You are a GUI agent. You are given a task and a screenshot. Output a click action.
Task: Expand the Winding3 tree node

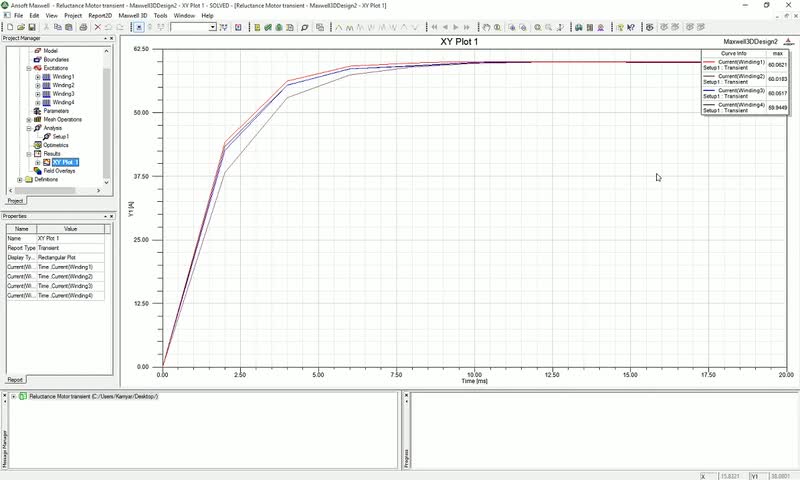(x=38, y=94)
